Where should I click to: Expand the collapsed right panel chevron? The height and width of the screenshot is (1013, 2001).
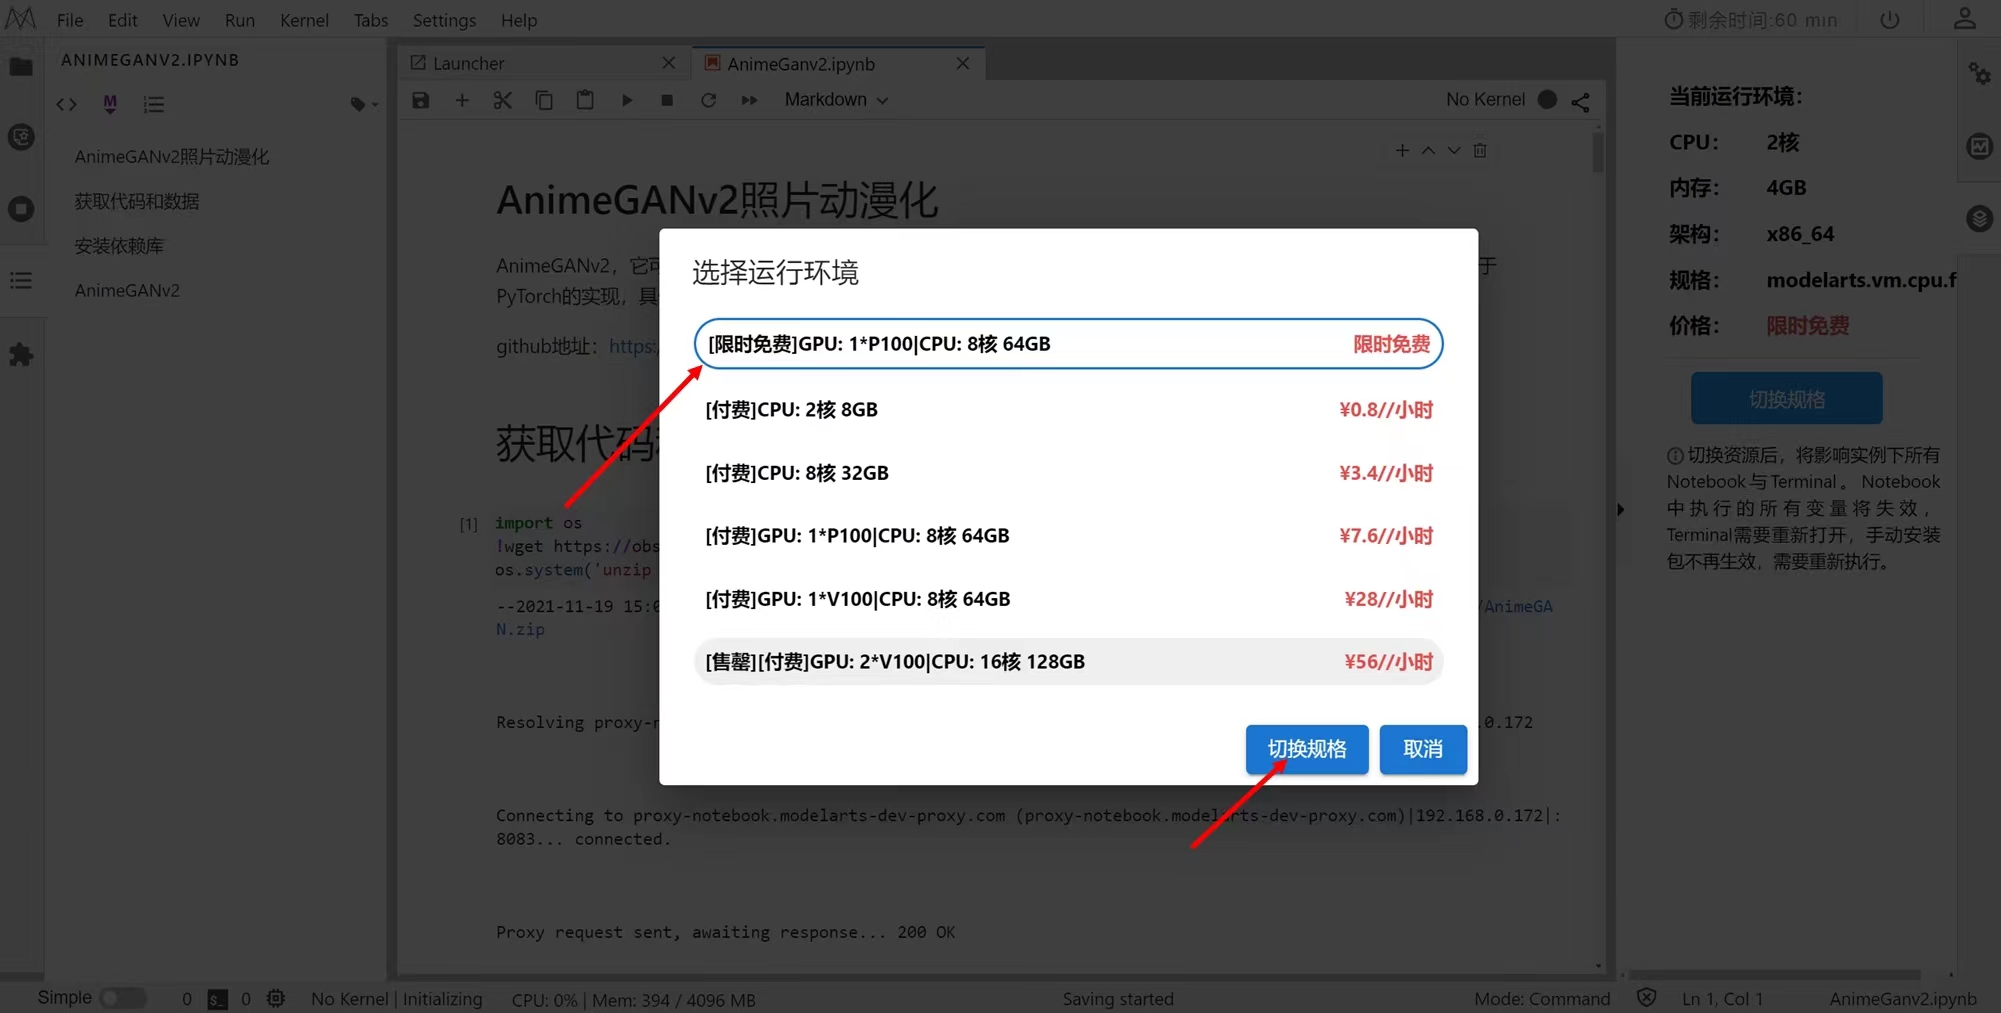pyautogui.click(x=1620, y=509)
